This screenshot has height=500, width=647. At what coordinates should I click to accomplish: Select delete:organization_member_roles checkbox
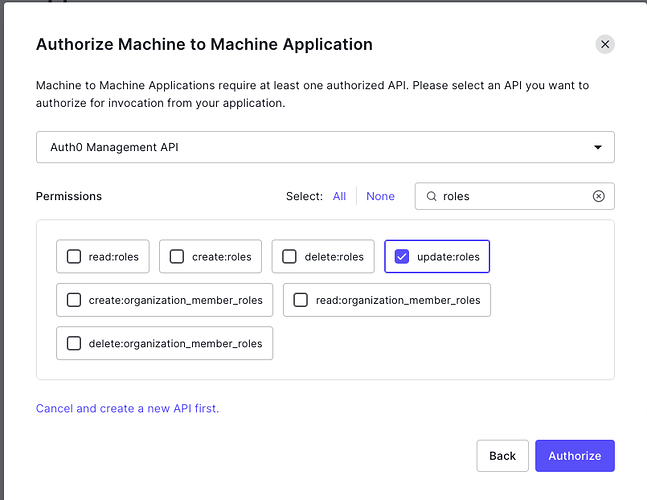click(x=74, y=343)
